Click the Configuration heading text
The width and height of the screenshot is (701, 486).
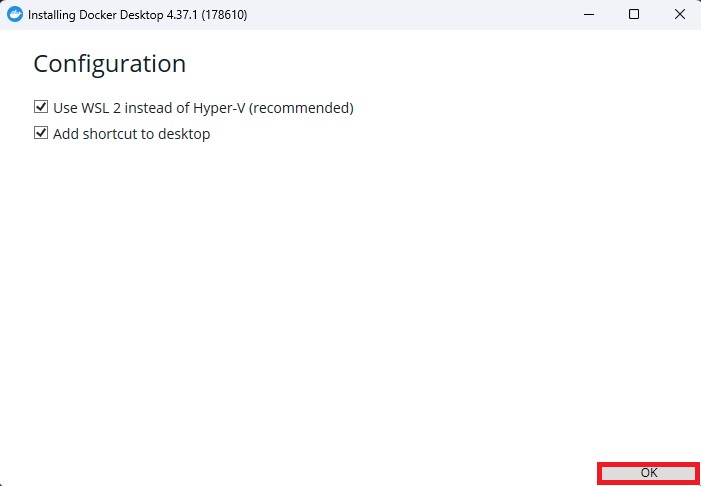coord(110,64)
